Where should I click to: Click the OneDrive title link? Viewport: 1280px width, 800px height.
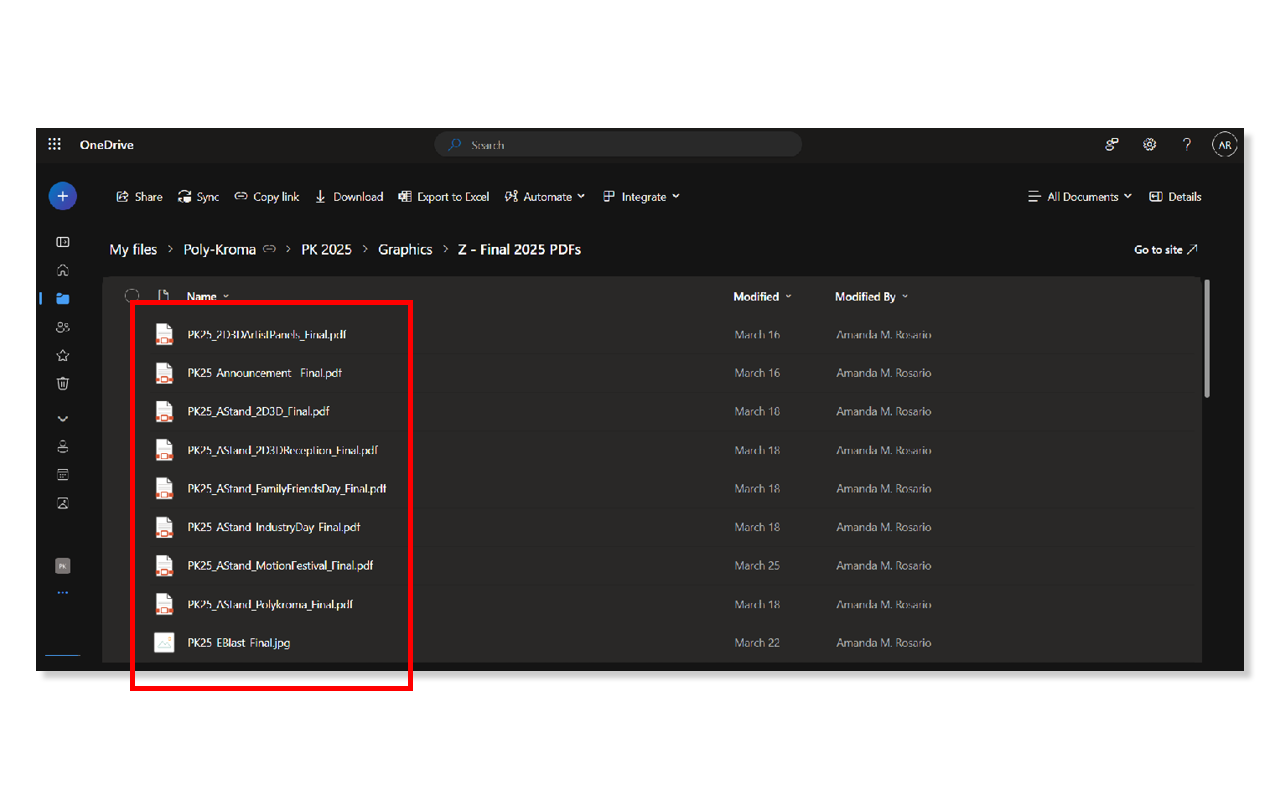coord(107,145)
